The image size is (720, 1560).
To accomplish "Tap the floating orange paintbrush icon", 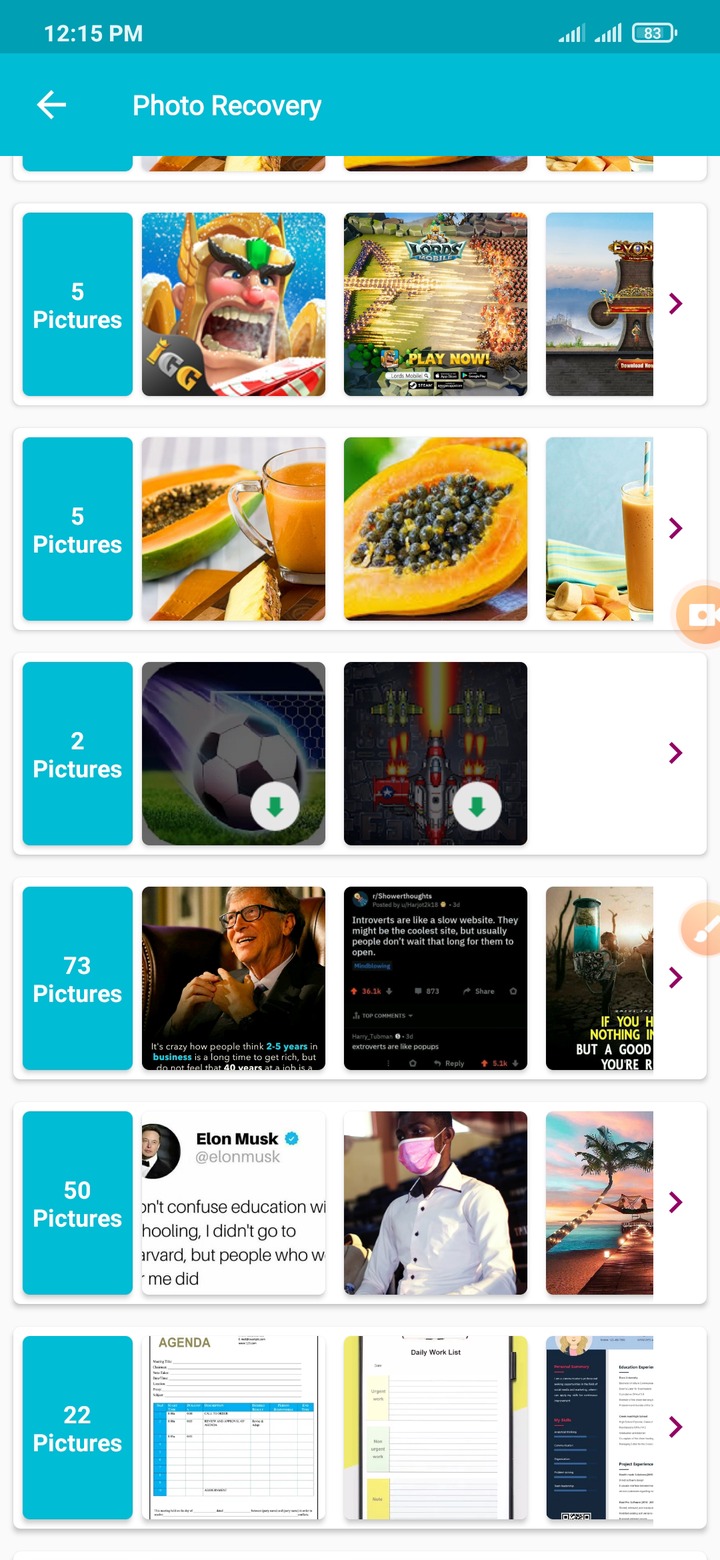I will (701, 929).
